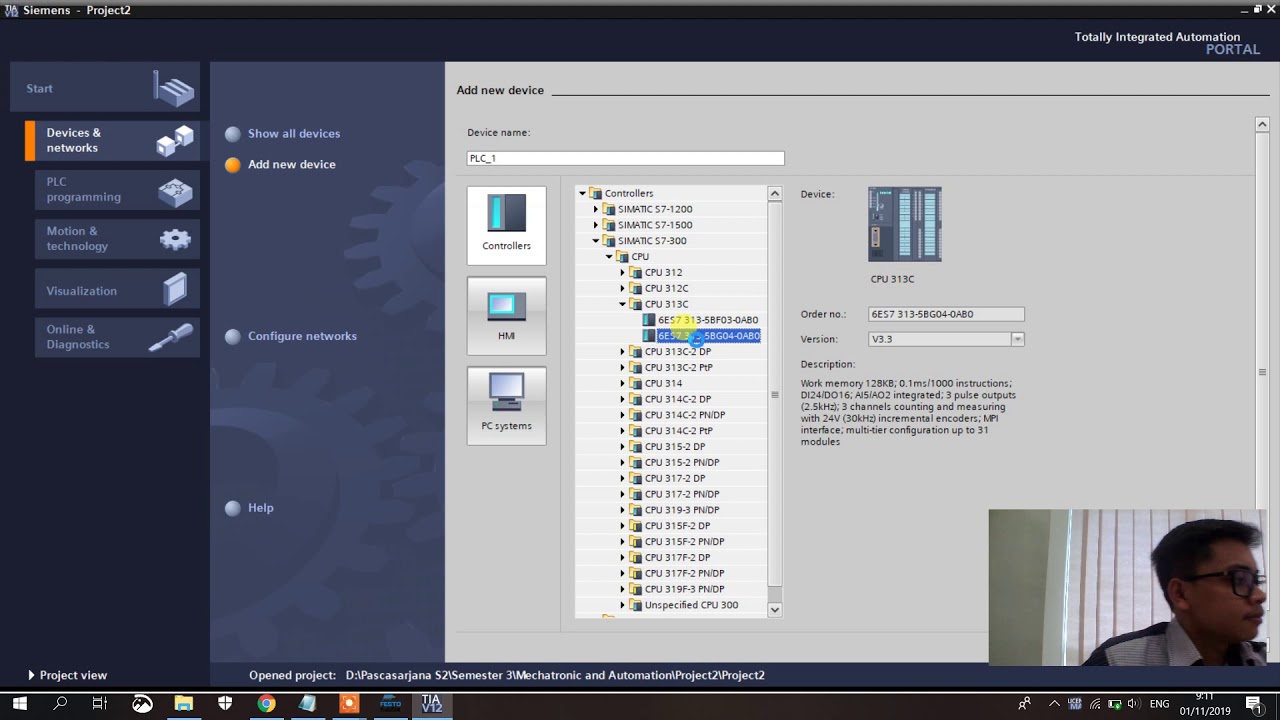
Task: Select the Show all devices option
Action: tap(294, 133)
